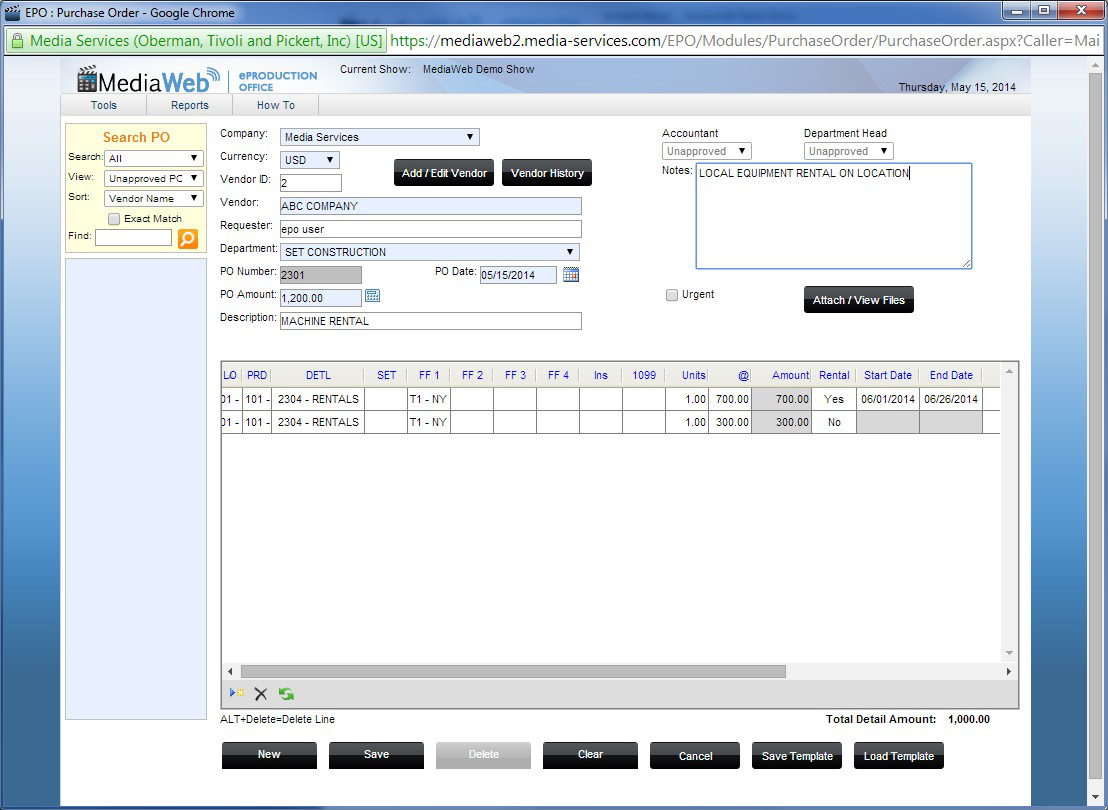Click the orange Find search icon
The height and width of the screenshot is (810, 1108).
click(x=187, y=239)
